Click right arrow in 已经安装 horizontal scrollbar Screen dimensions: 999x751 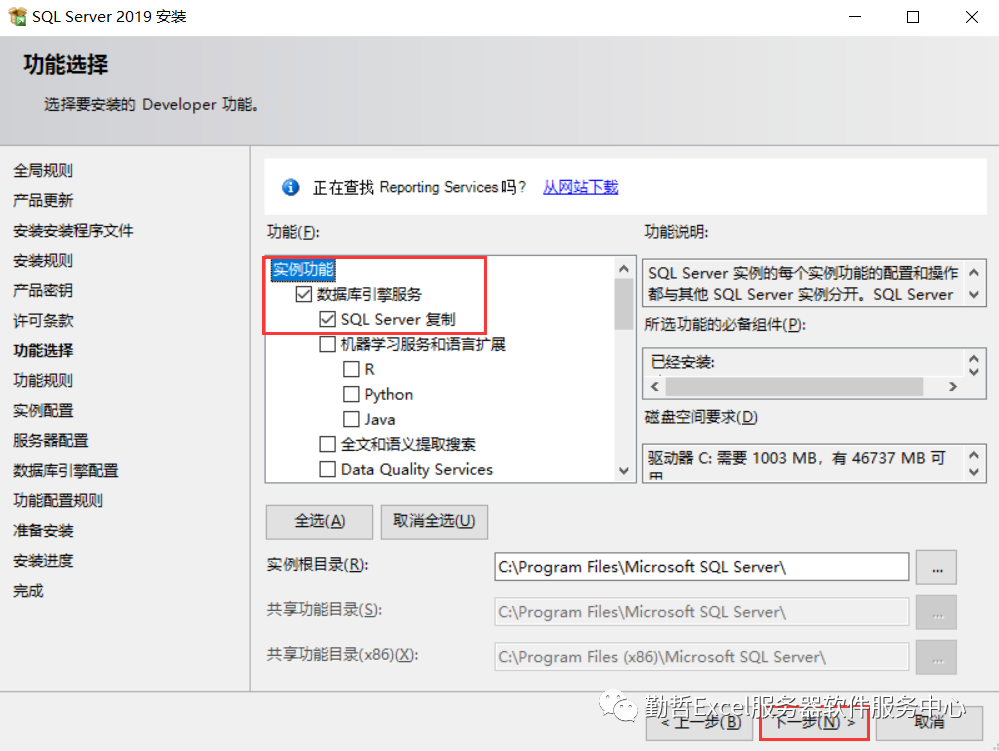(x=952, y=387)
